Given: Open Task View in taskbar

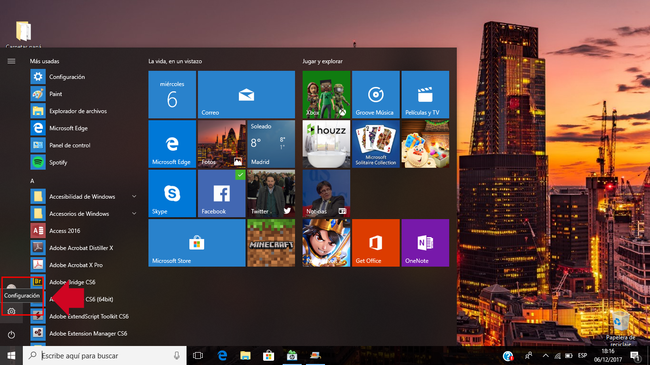Looking at the screenshot, I should tap(198, 355).
